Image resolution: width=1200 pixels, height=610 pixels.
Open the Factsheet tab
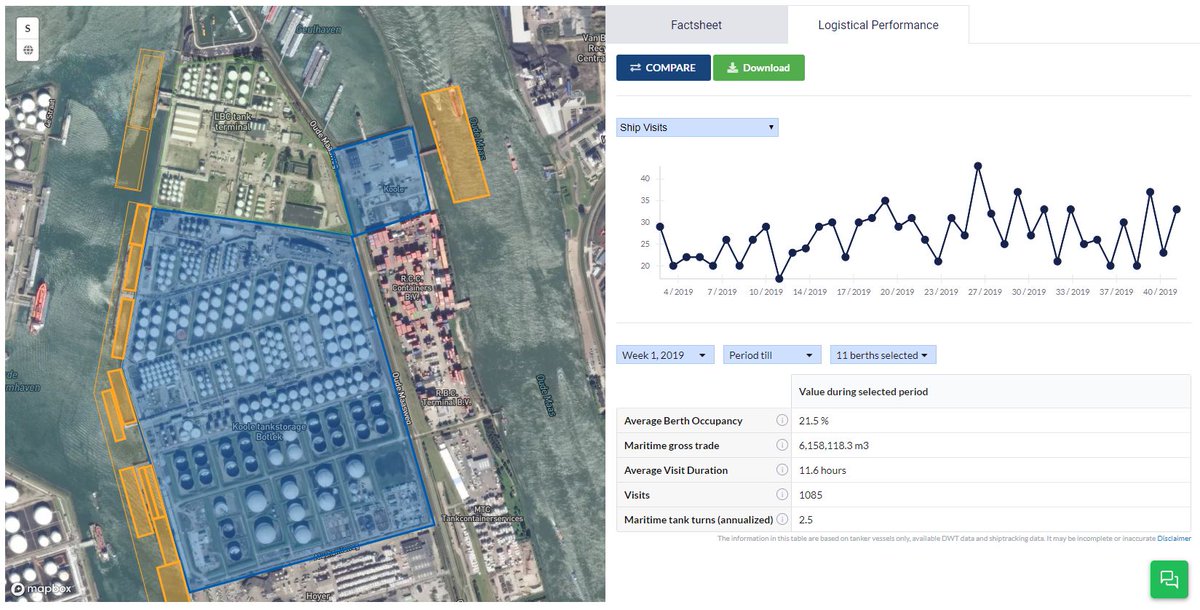pyautogui.click(x=696, y=25)
